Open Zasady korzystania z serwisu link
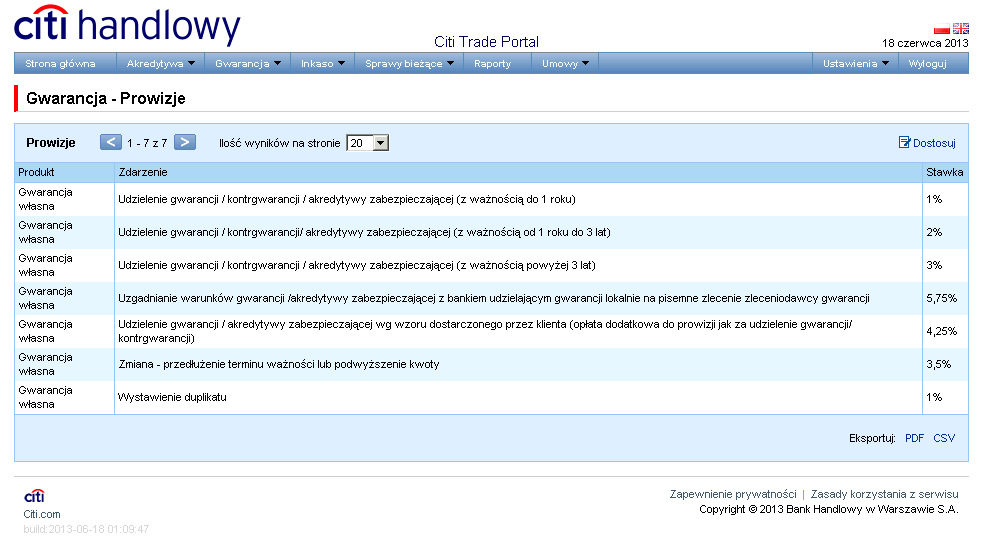 884,495
